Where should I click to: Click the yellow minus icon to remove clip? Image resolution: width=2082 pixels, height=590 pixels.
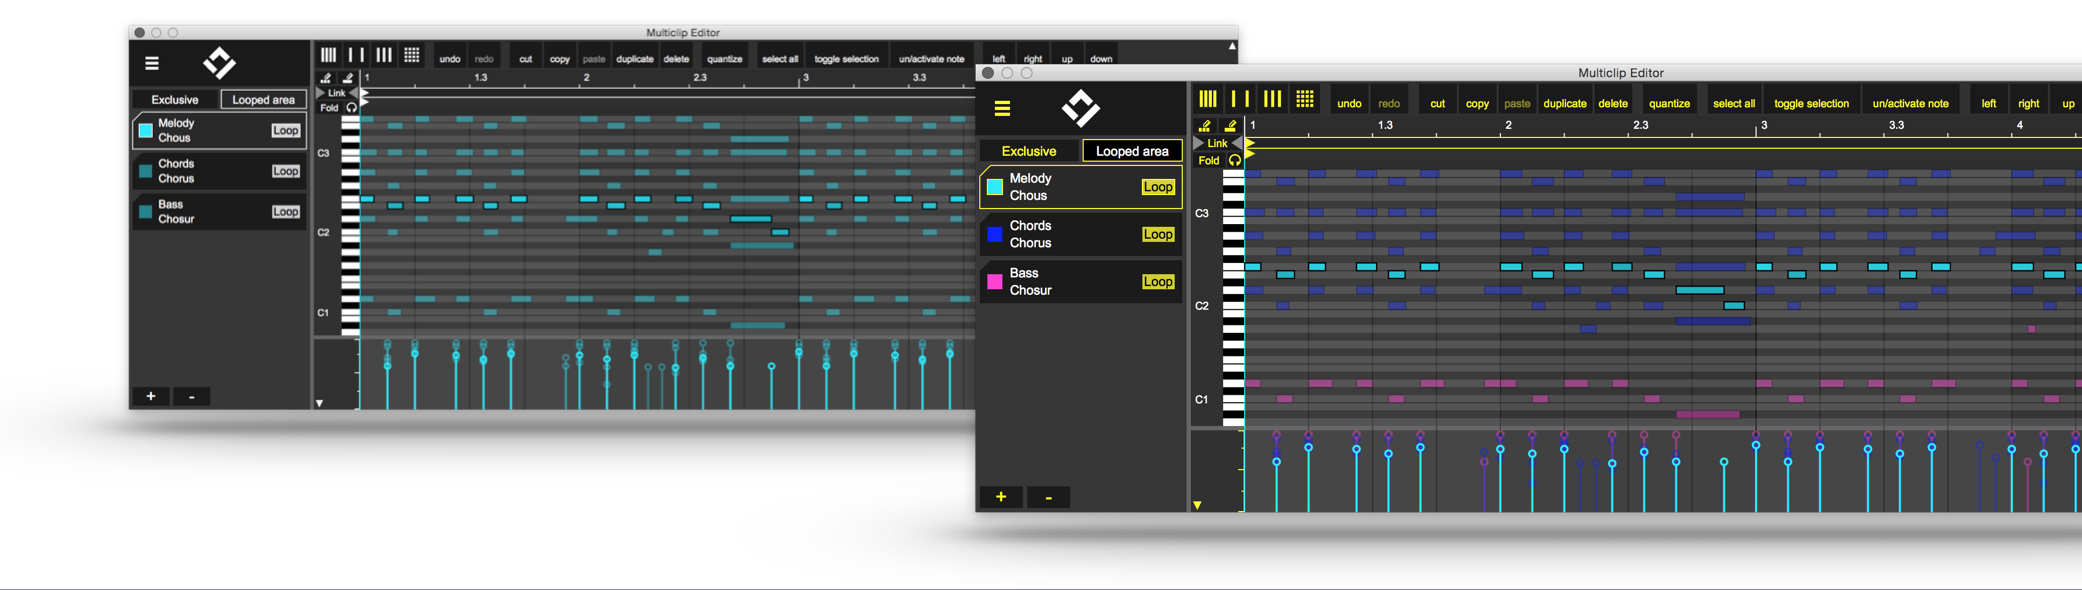tap(1048, 497)
